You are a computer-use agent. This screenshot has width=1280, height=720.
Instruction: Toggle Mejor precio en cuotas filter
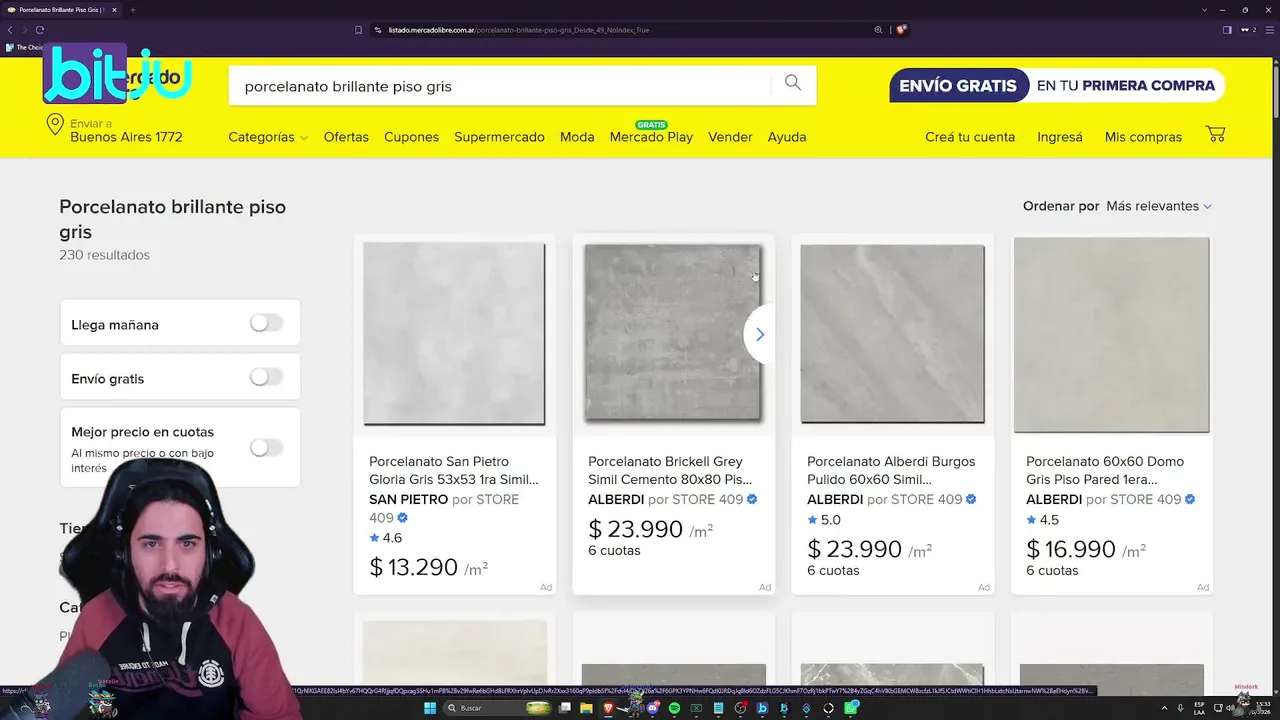[x=266, y=447]
